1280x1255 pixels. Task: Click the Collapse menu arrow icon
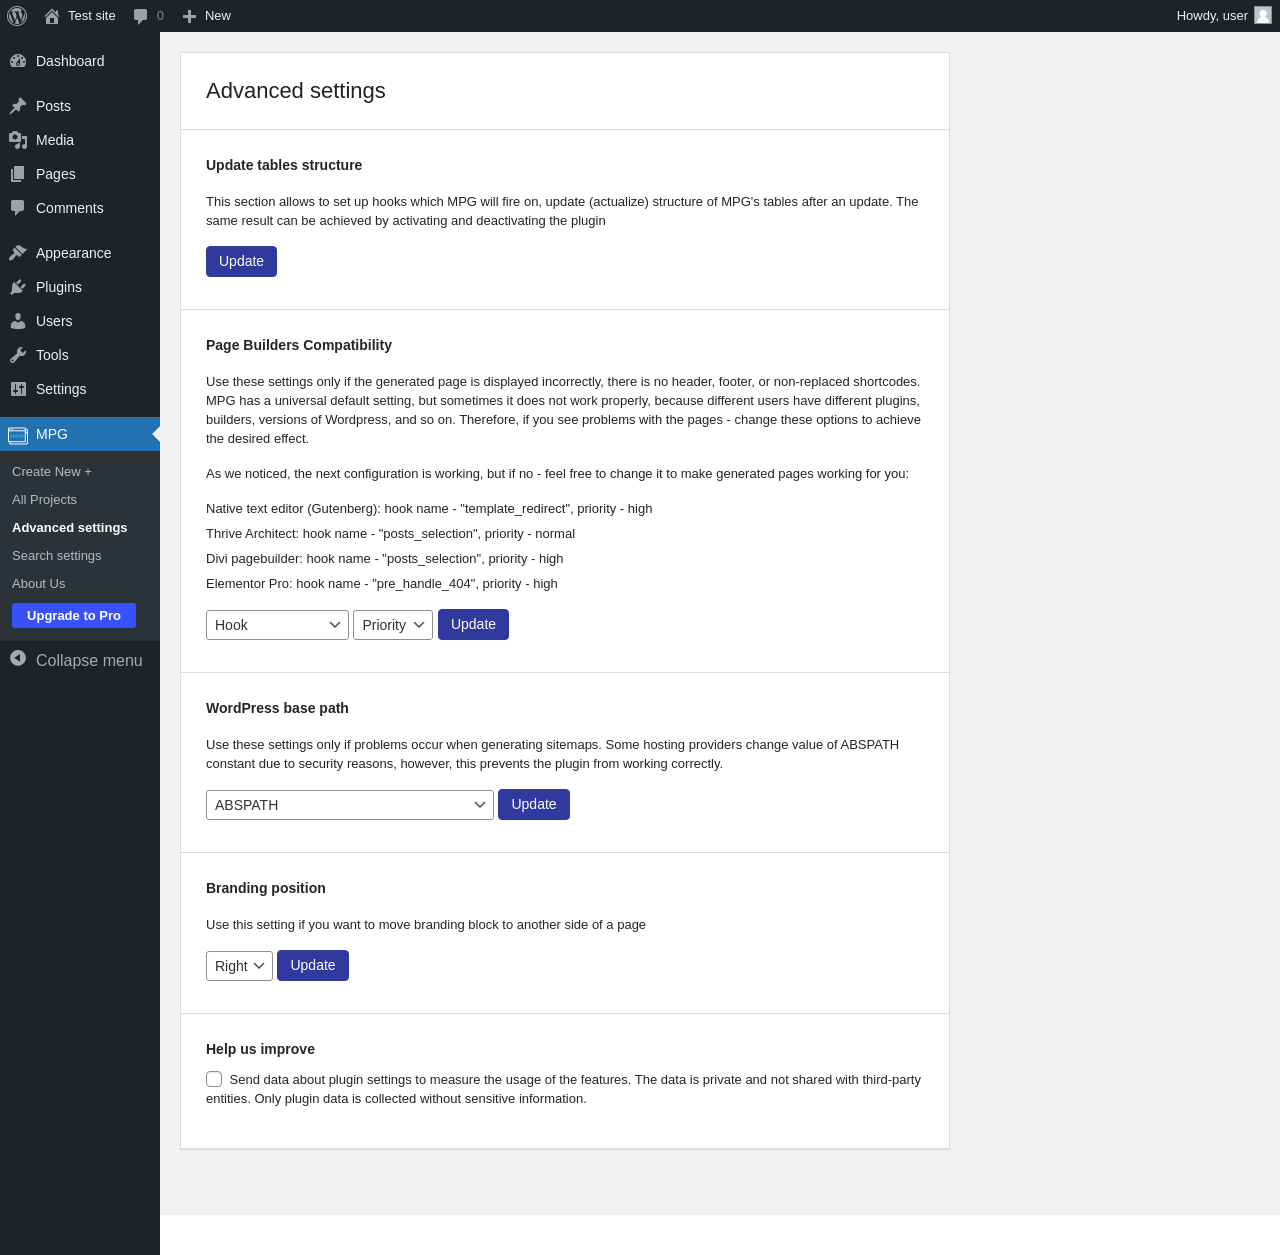point(18,658)
